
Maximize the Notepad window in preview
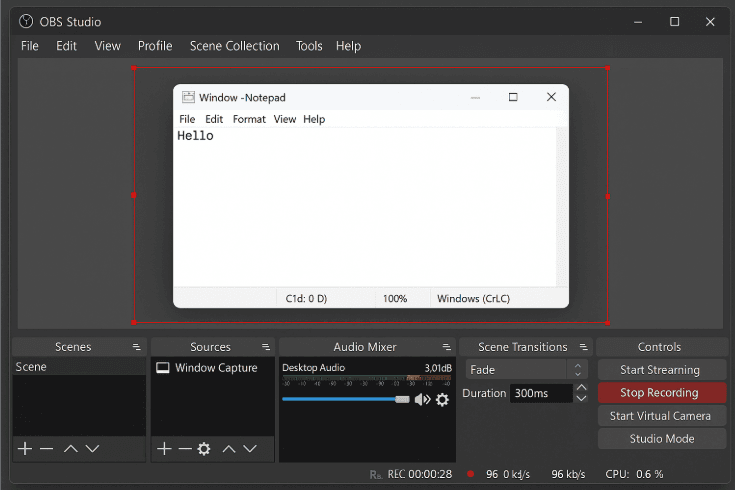click(x=513, y=97)
